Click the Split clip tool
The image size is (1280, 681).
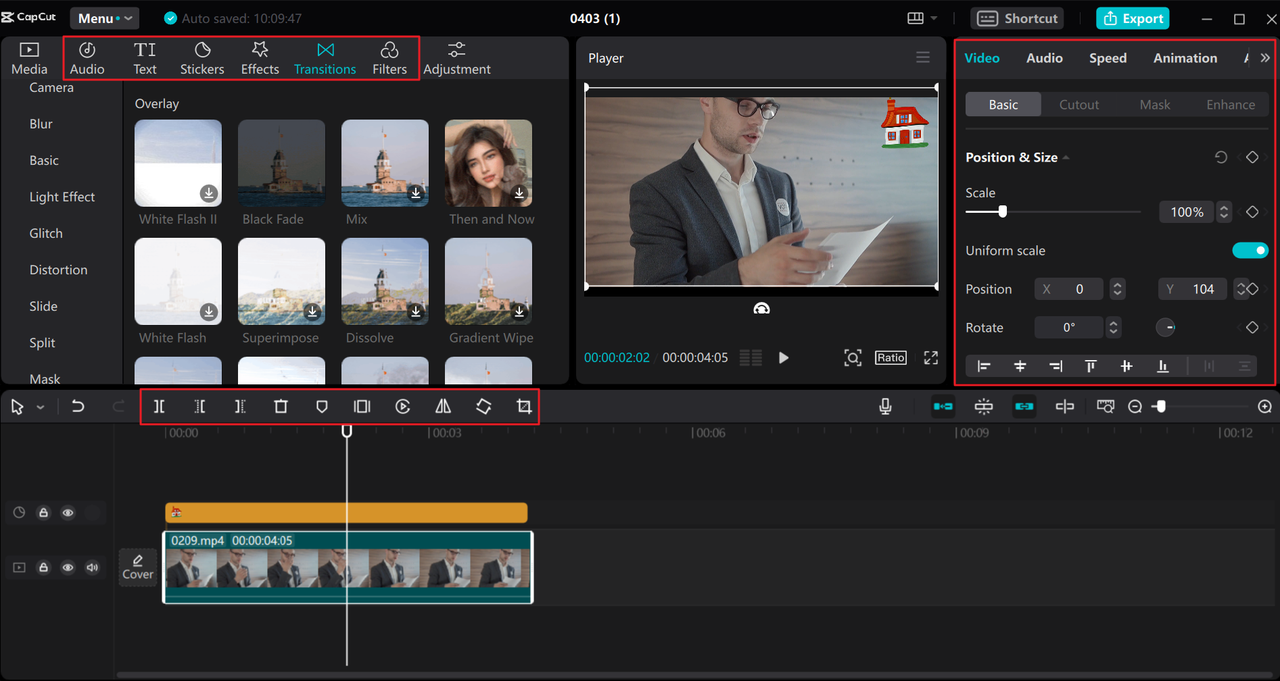pyautogui.click(x=159, y=407)
